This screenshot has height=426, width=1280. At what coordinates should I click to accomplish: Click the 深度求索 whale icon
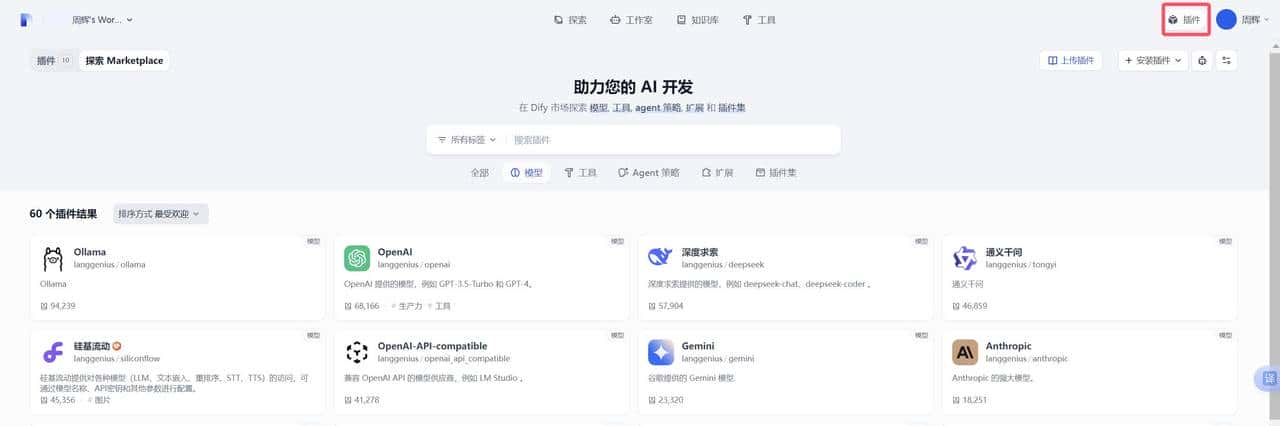click(661, 258)
